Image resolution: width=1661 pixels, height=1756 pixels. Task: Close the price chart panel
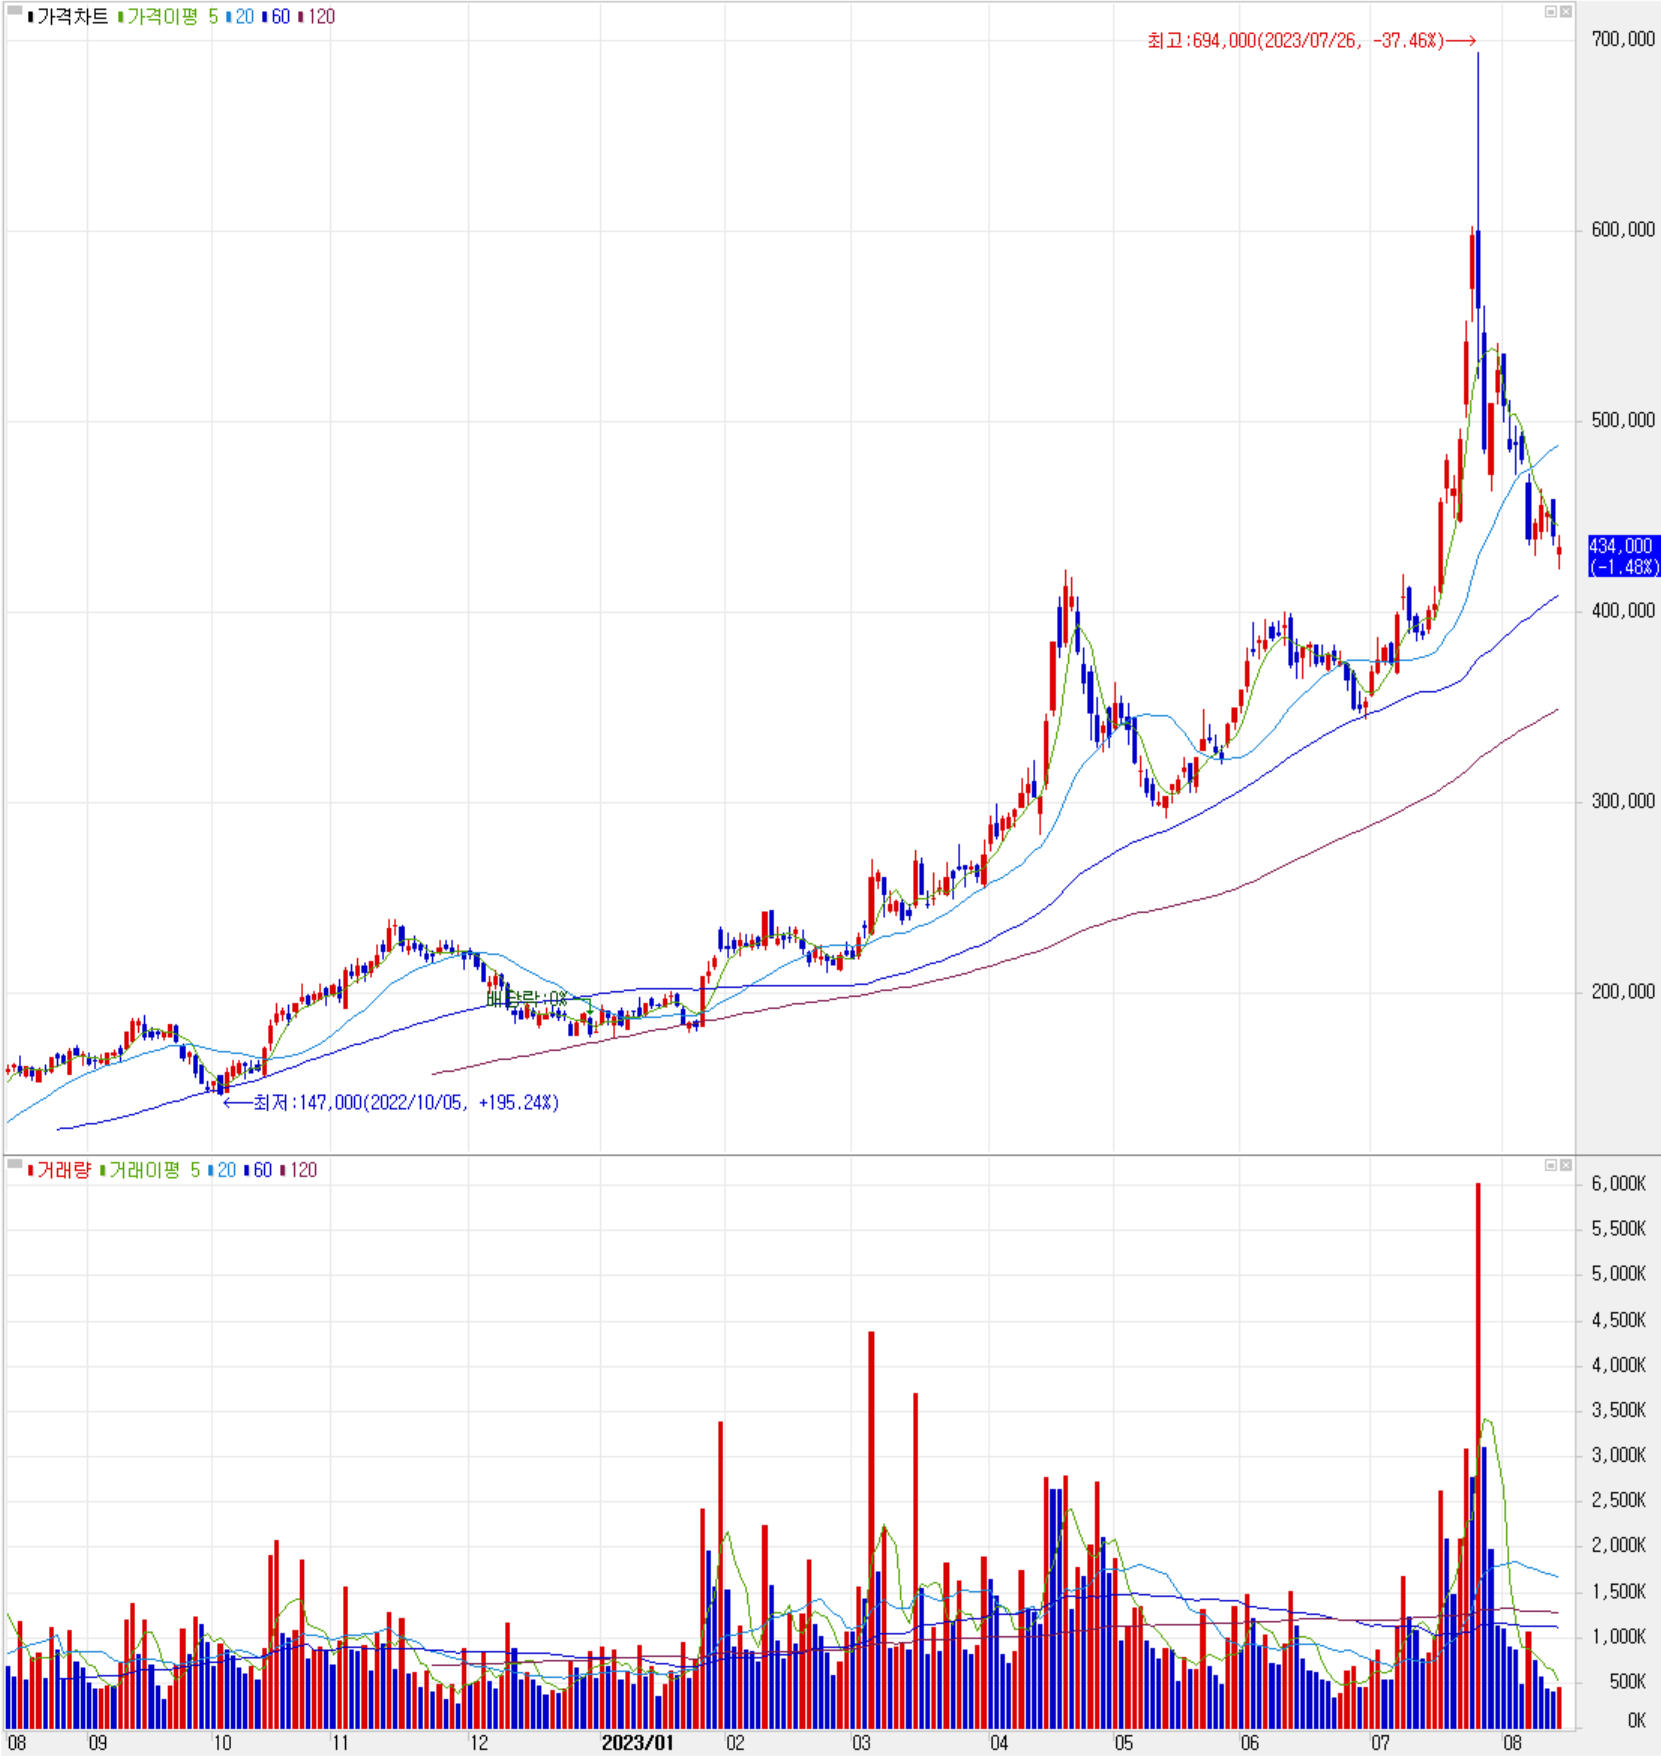[1565, 12]
